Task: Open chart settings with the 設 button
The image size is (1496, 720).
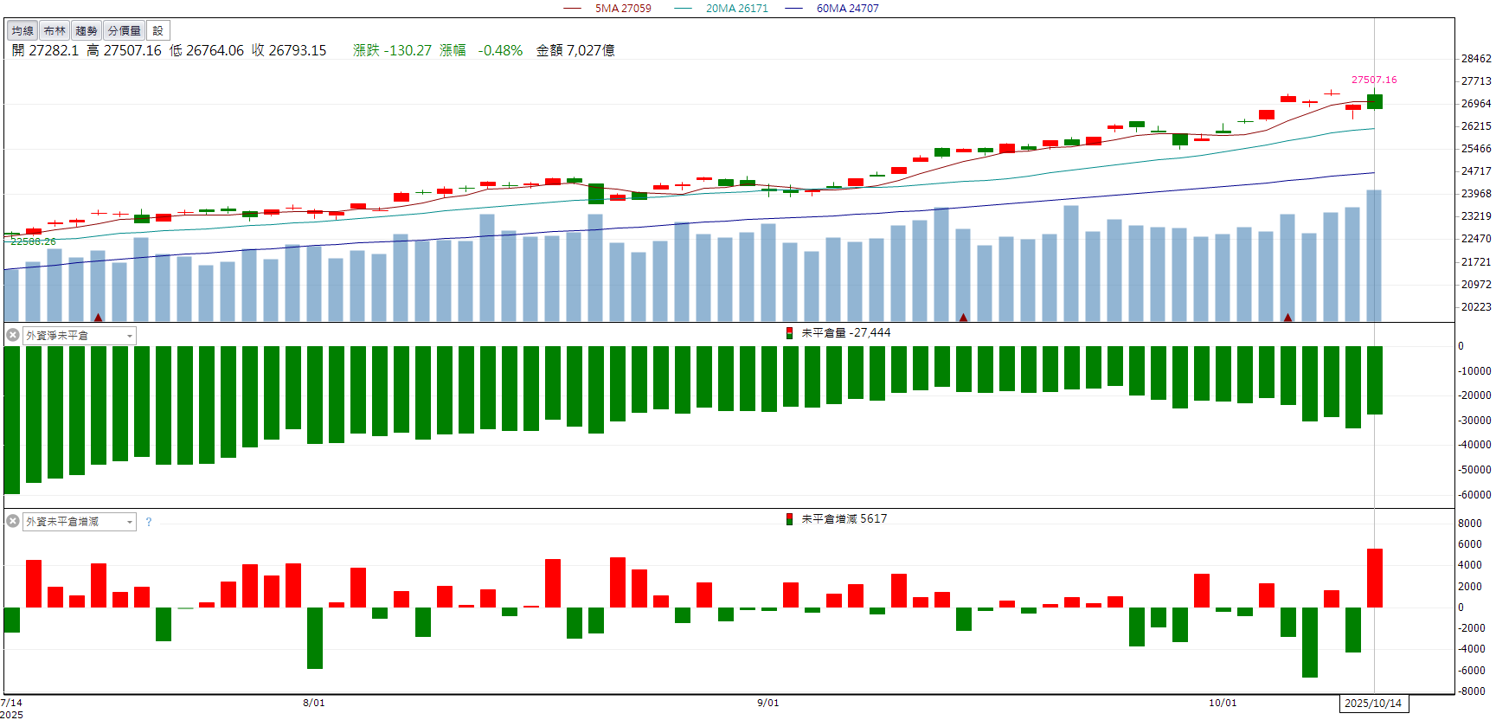Action: [x=157, y=31]
